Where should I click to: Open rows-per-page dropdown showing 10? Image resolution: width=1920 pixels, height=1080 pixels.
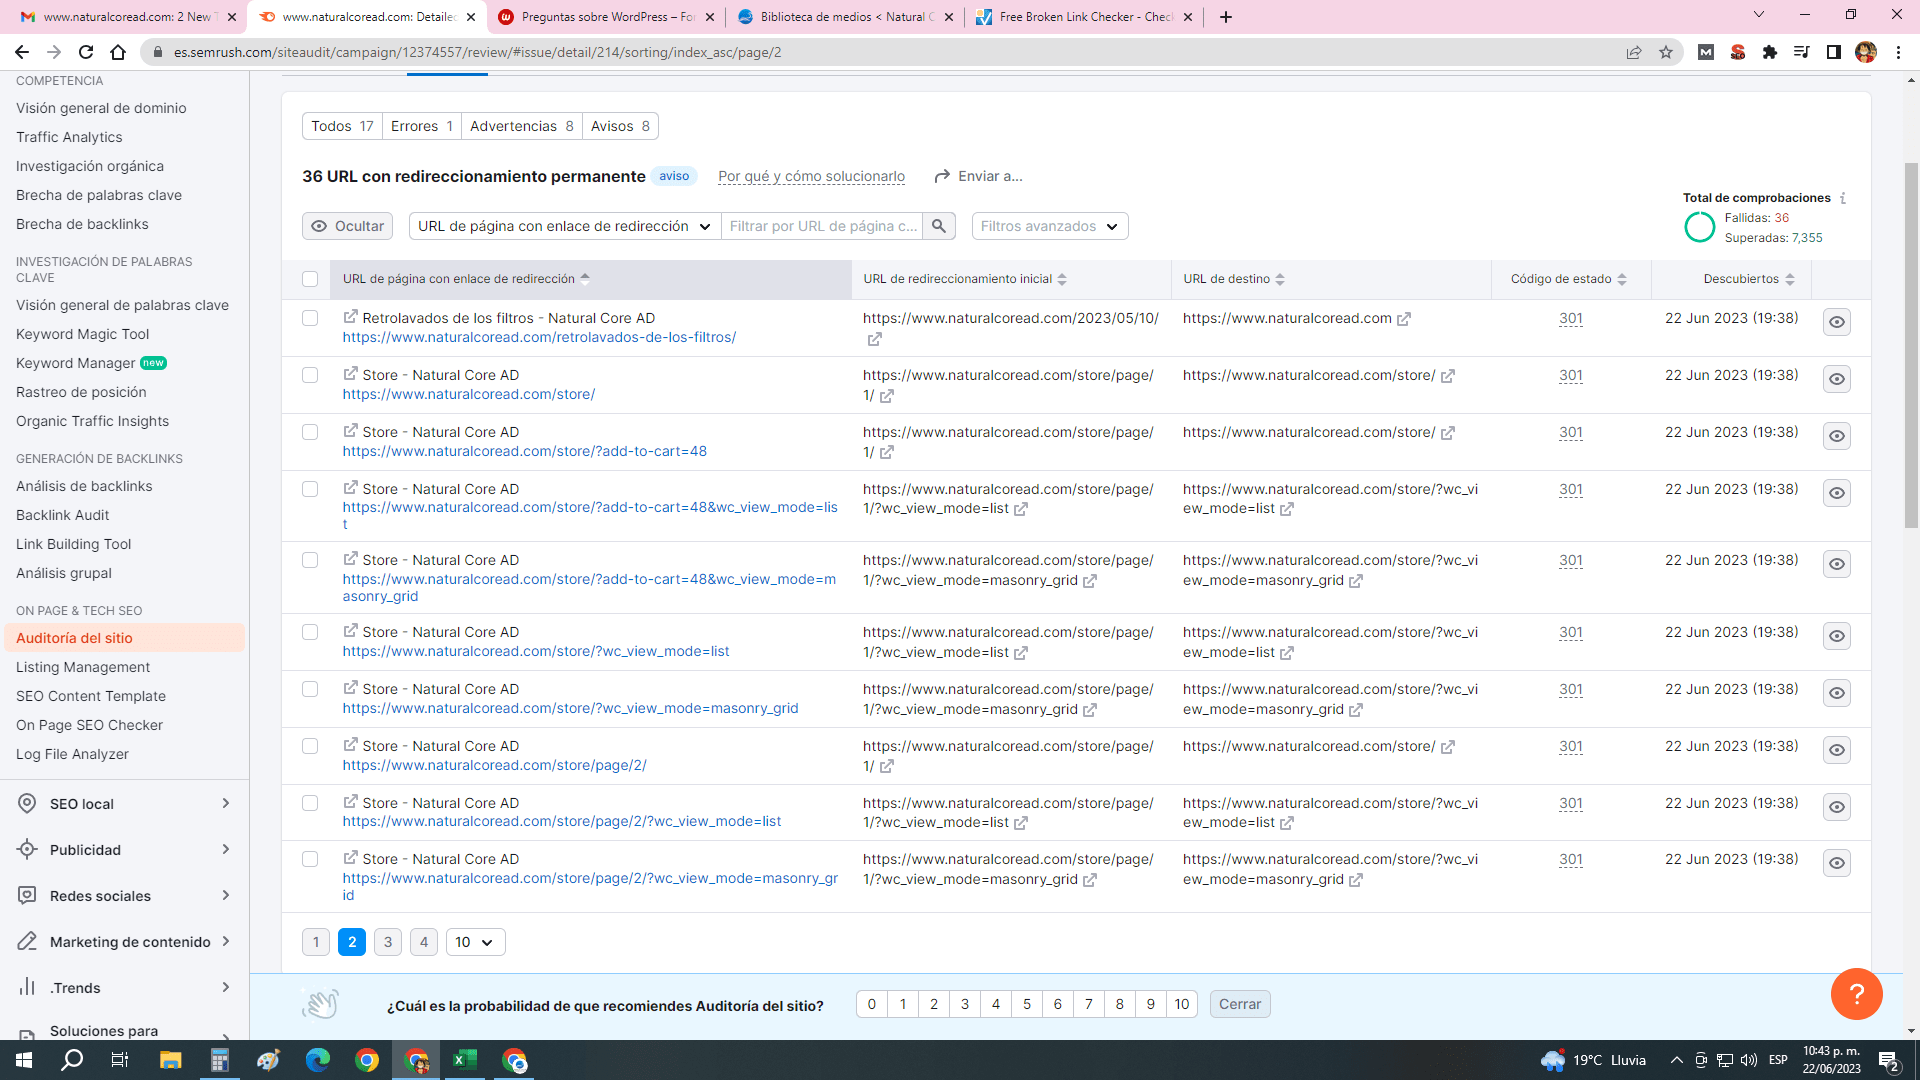pos(475,942)
